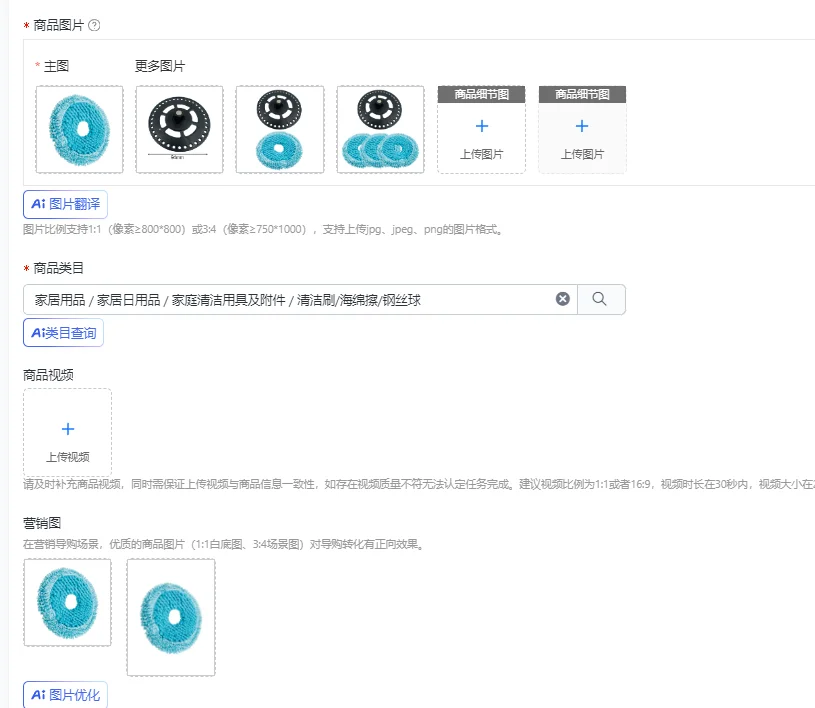Open the Ai 图片翻译 tool
This screenshot has height=708, width=815.
(65, 204)
